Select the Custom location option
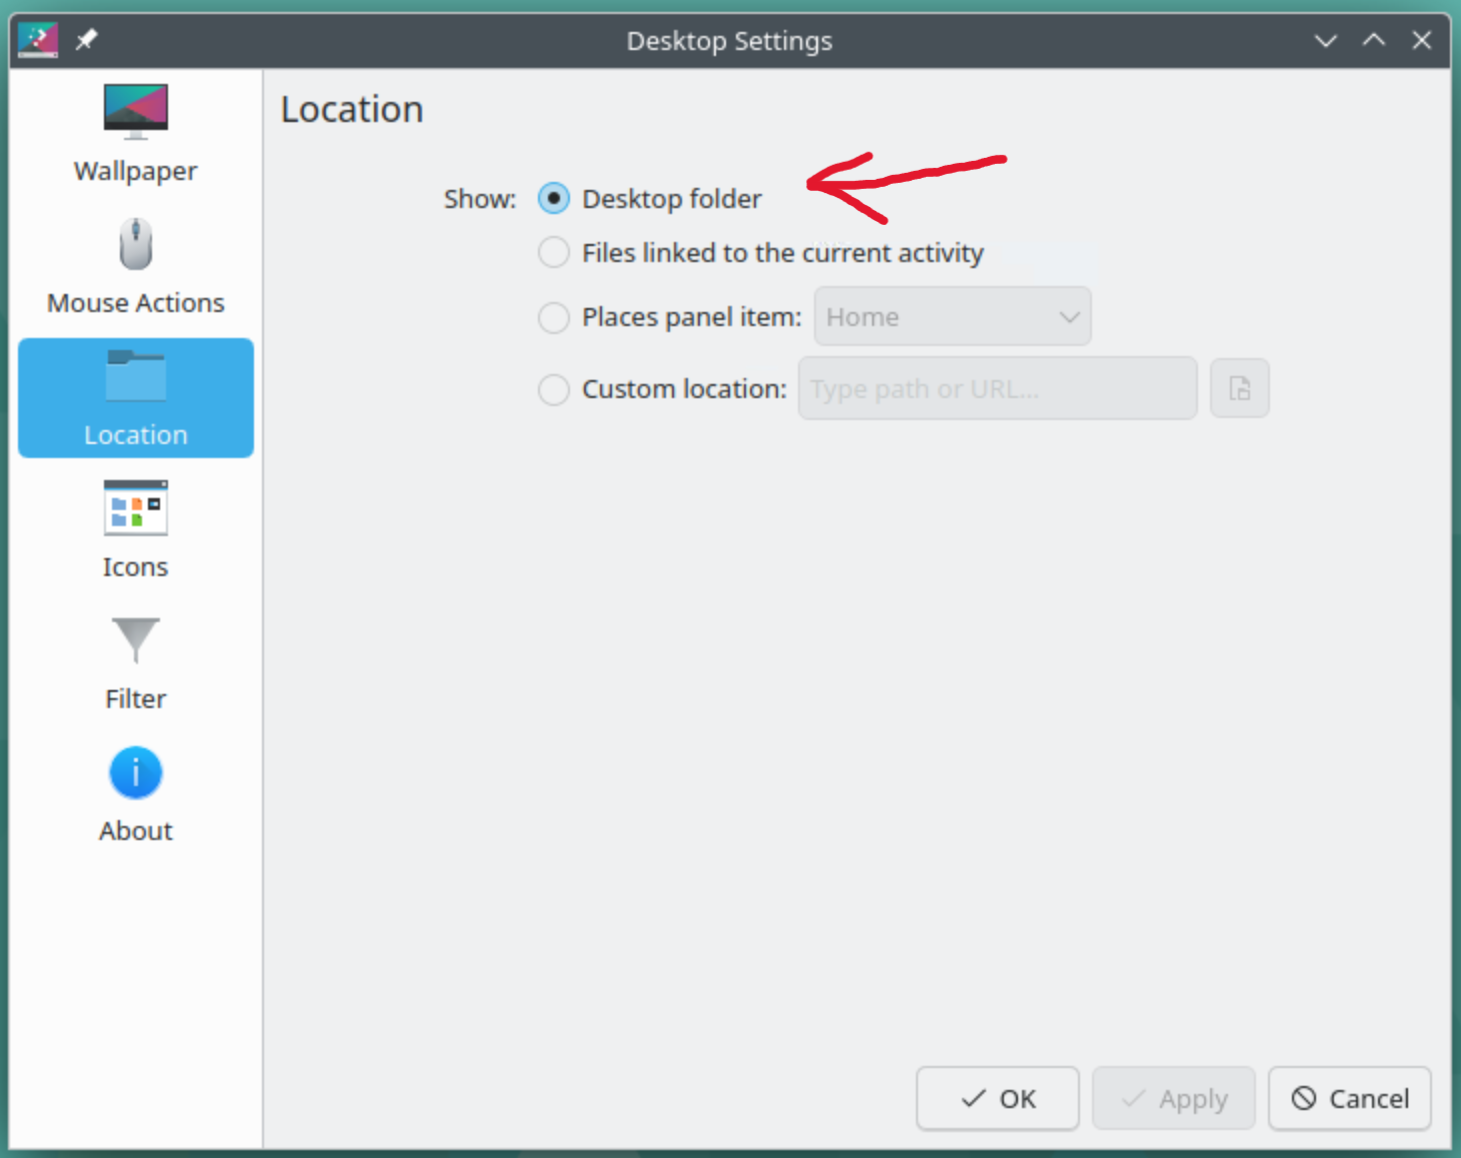The image size is (1461, 1158). click(x=554, y=389)
